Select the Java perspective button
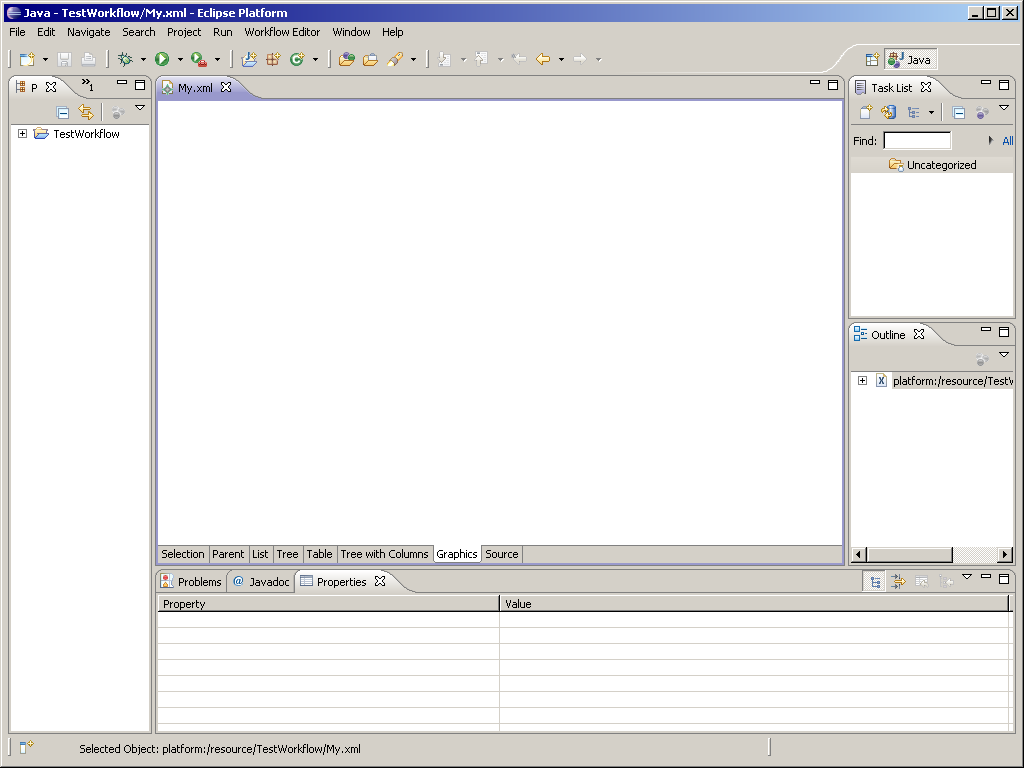Image resolution: width=1024 pixels, height=768 pixels. pos(910,60)
